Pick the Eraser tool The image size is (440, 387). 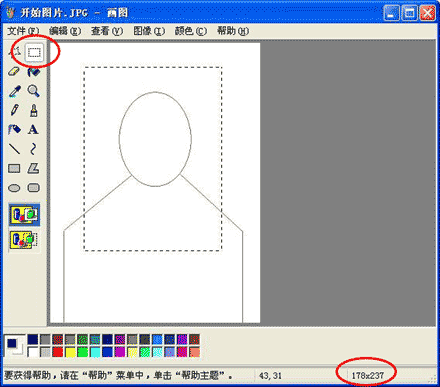tap(14, 72)
